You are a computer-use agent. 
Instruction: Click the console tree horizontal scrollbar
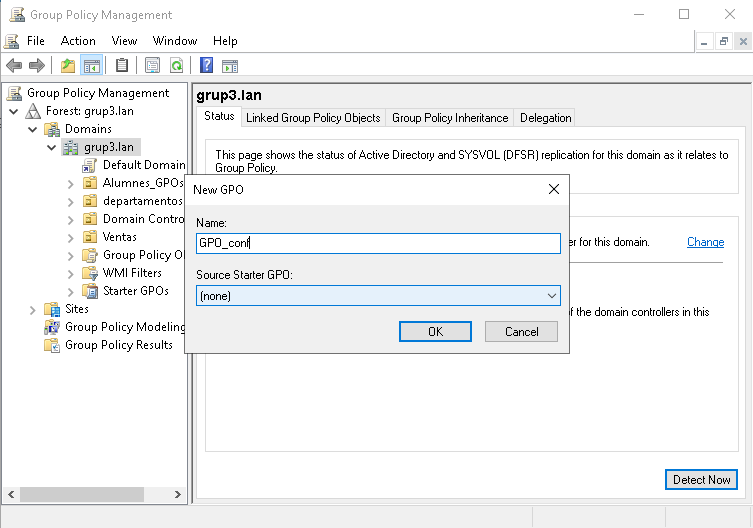(94, 494)
